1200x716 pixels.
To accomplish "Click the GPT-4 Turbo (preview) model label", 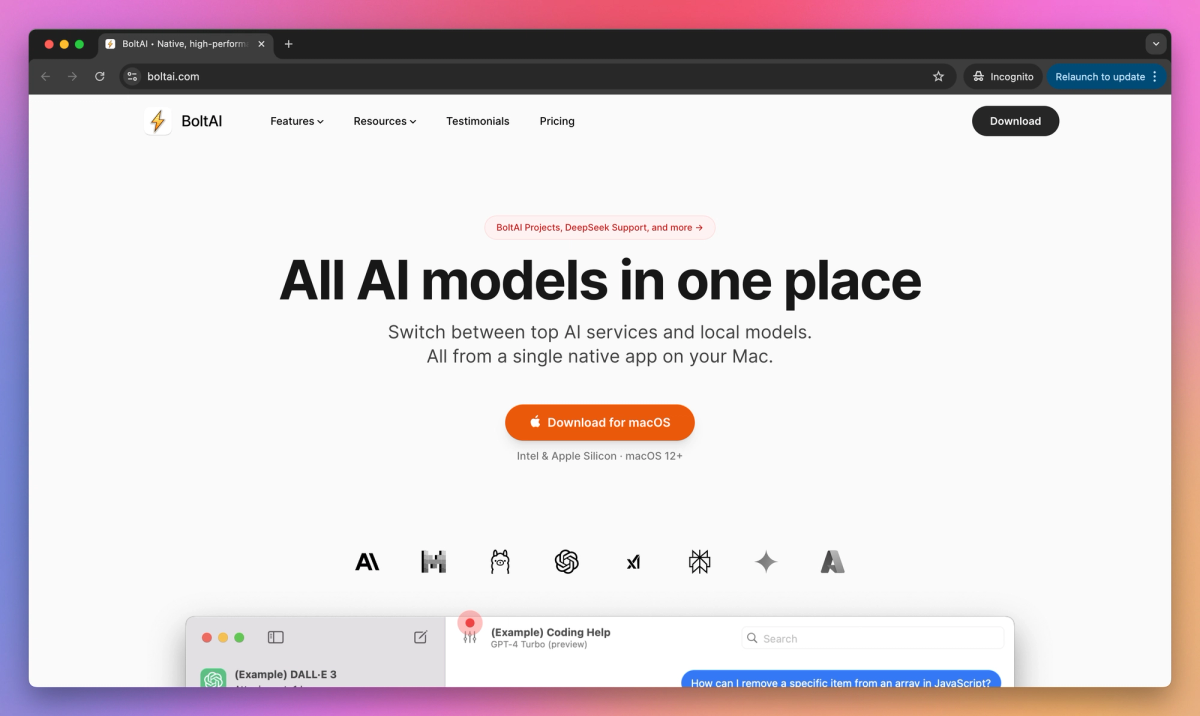I will pyautogui.click(x=539, y=645).
